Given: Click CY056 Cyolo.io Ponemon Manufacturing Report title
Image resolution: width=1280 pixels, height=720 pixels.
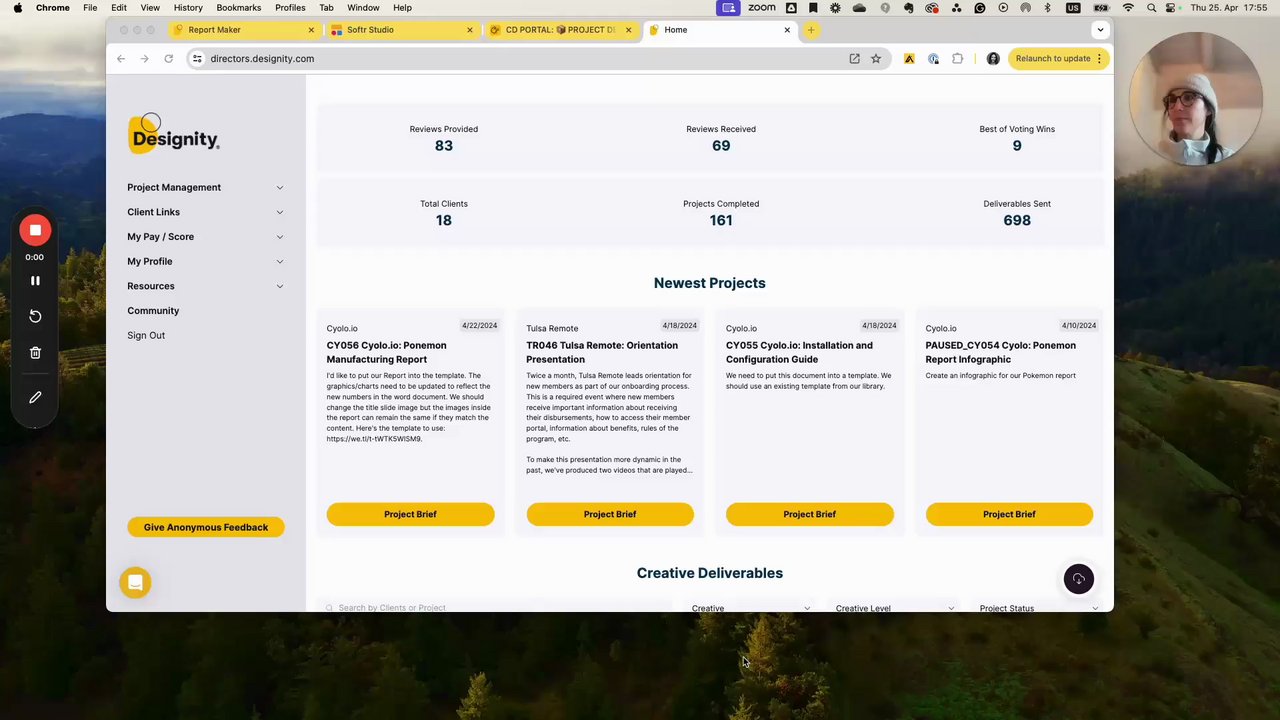Looking at the screenshot, I should coord(386,353).
